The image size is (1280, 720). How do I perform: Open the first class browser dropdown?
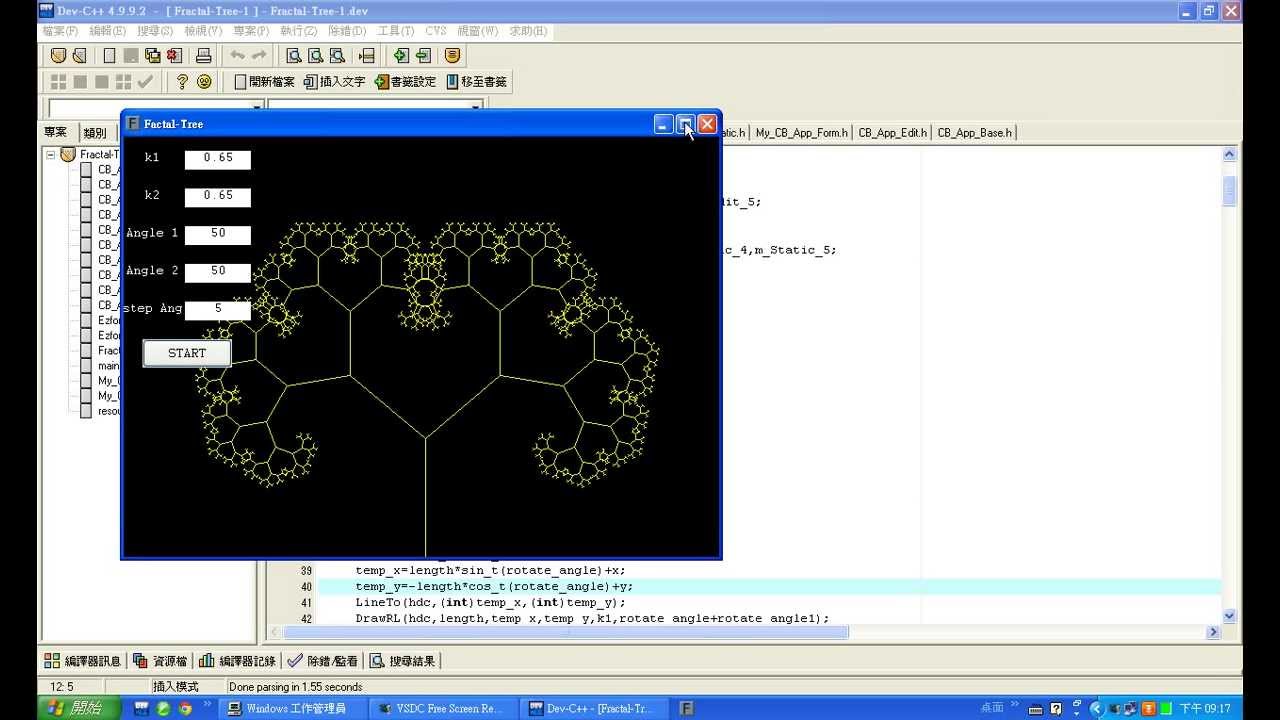coord(256,107)
